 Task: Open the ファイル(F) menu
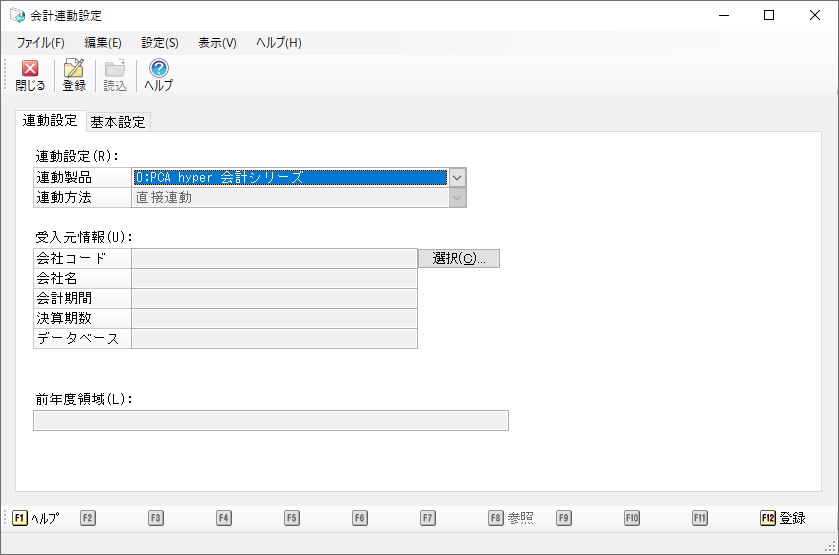coord(40,43)
